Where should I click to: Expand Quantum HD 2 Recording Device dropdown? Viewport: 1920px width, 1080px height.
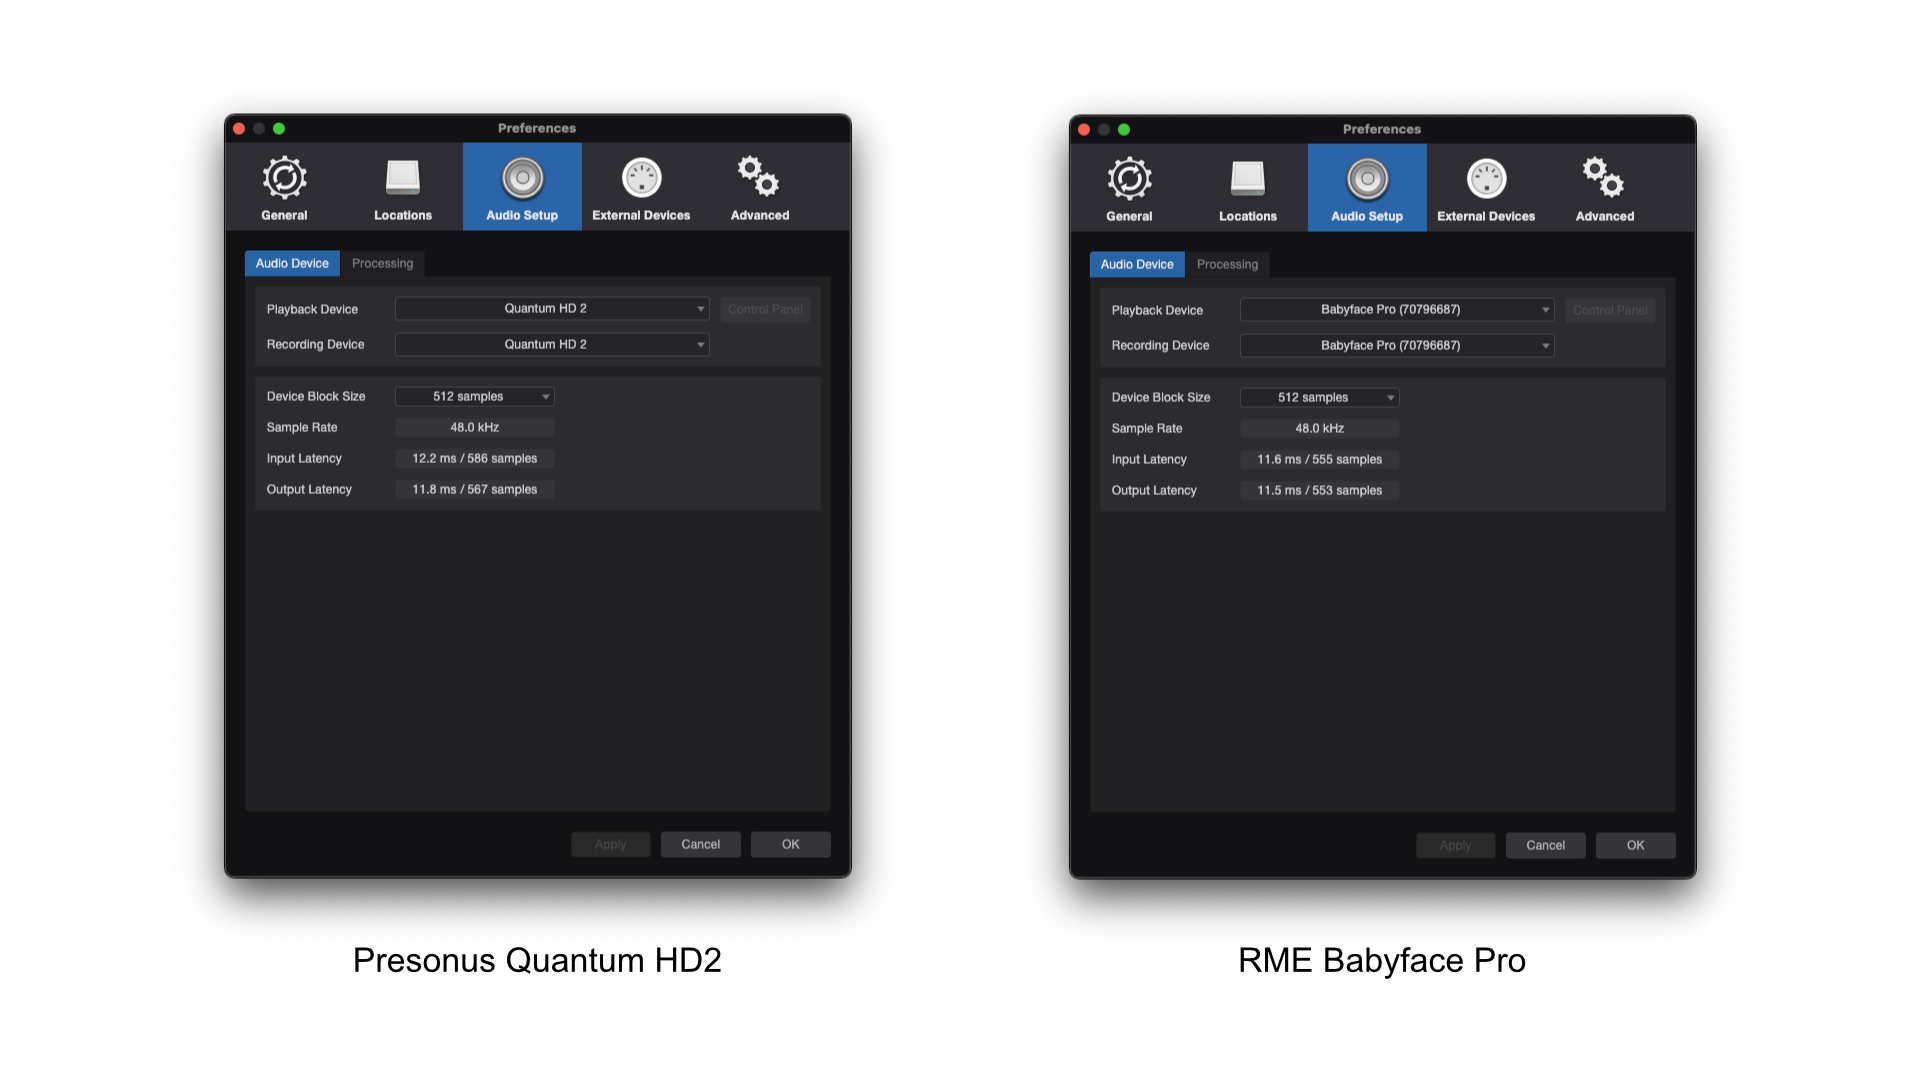coord(552,344)
